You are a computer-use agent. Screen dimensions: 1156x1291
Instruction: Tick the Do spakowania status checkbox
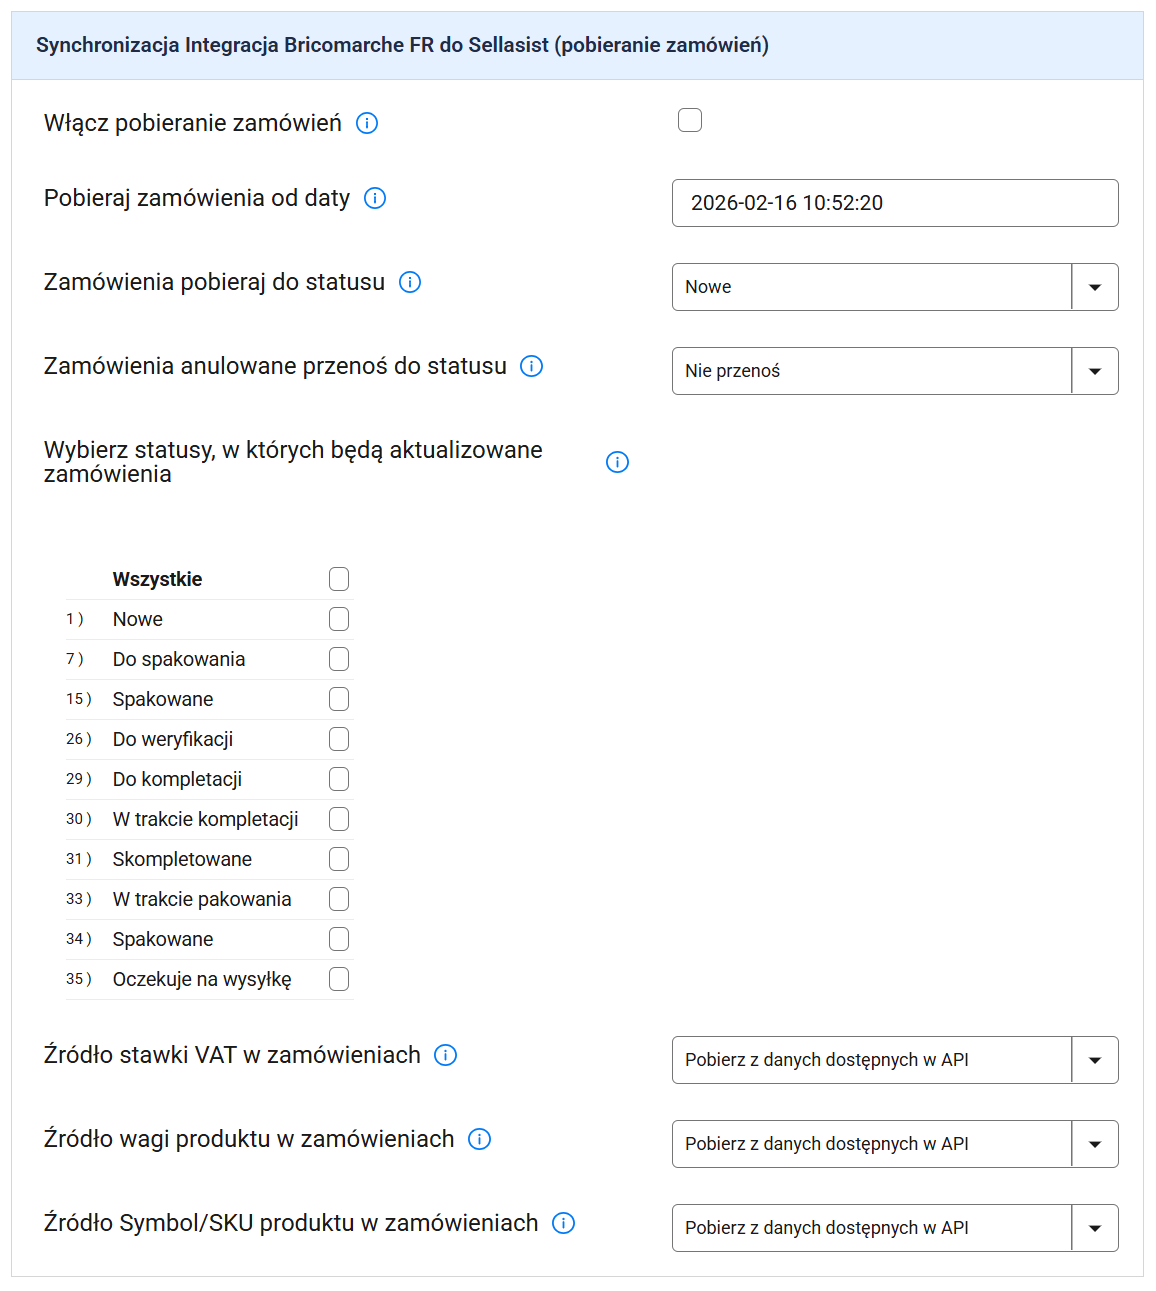[x=339, y=659]
